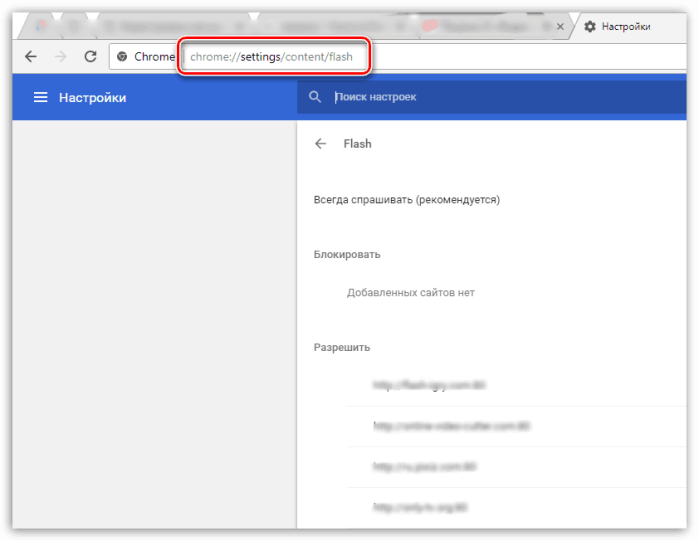Click the Всегда спрашивать (рекомендуется) option
The height and width of the screenshot is (541, 699).
(x=407, y=200)
